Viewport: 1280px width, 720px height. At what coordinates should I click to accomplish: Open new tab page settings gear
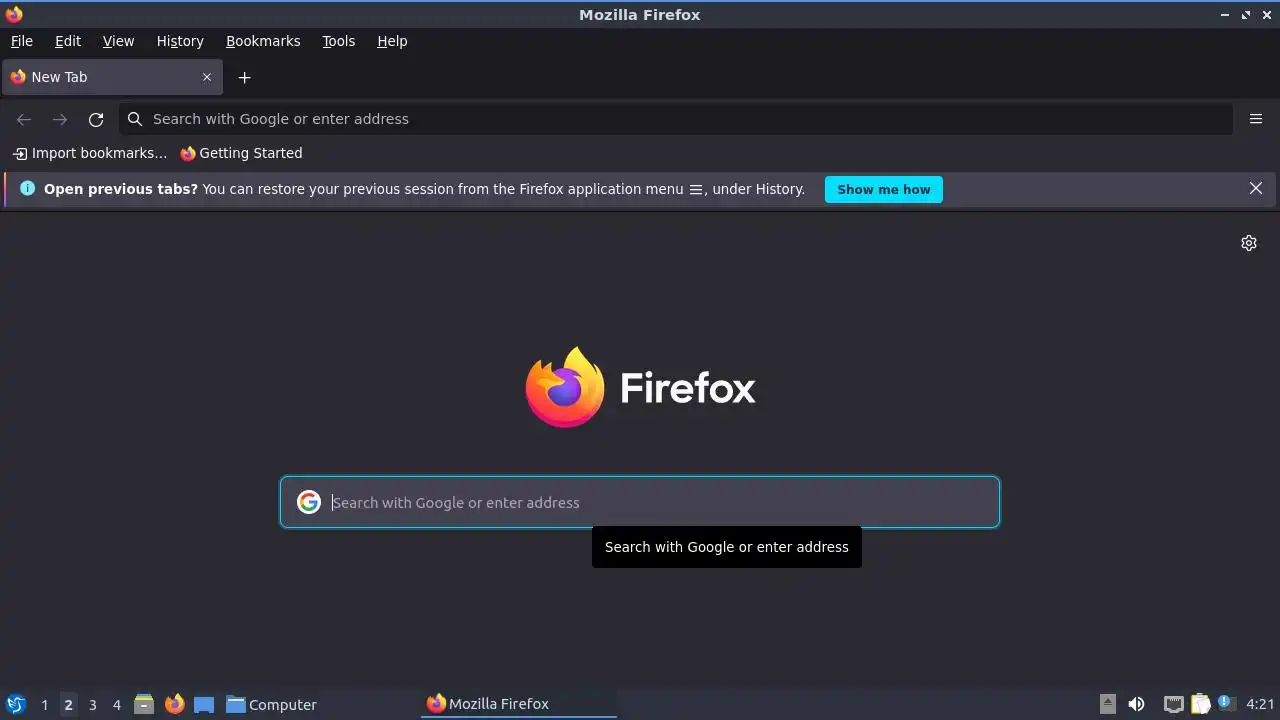pos(1249,243)
